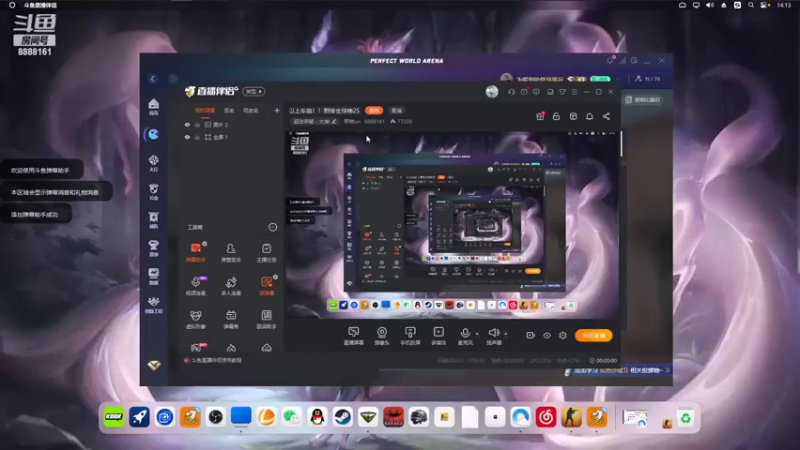800x450 pixels.
Task: Click the Pac-Man icon in Arena sidebar
Action: point(153,134)
